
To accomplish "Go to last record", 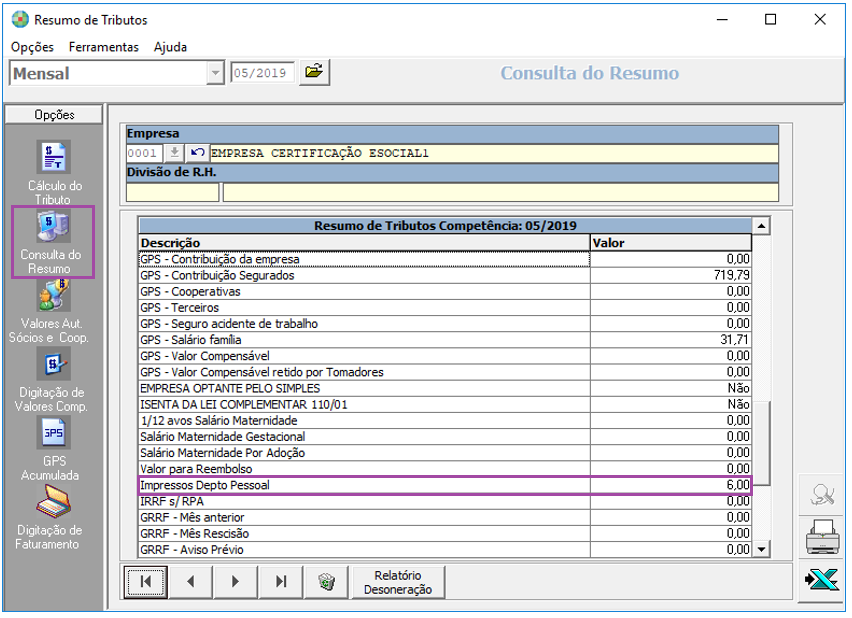I will click(281, 582).
